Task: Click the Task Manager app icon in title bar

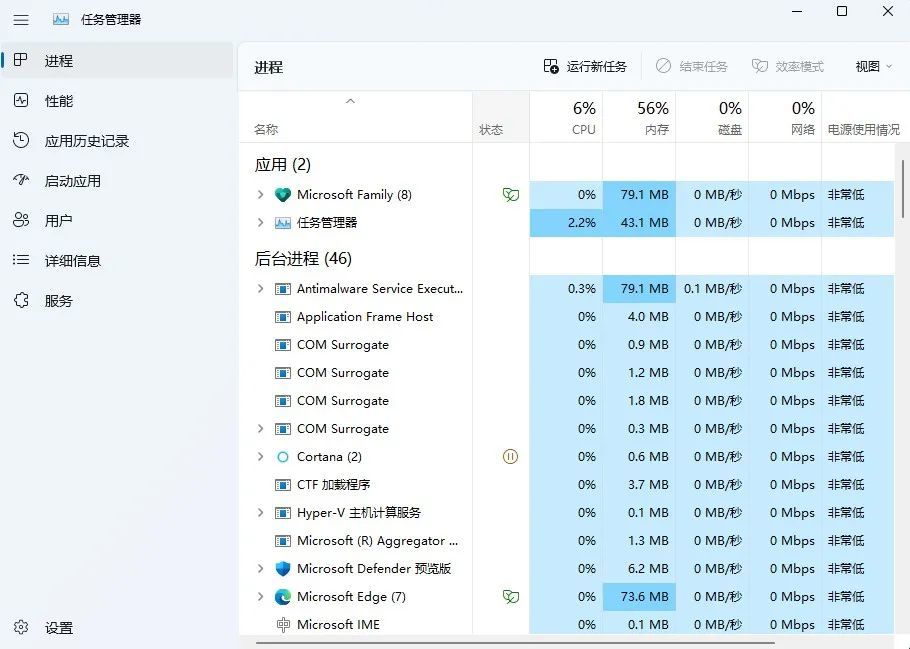Action: (x=60, y=19)
